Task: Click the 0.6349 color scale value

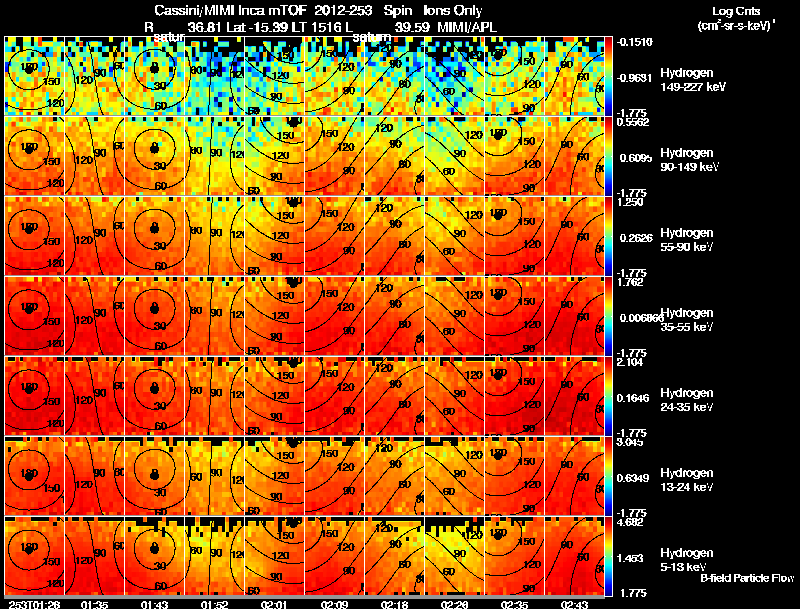Action: pos(634,478)
